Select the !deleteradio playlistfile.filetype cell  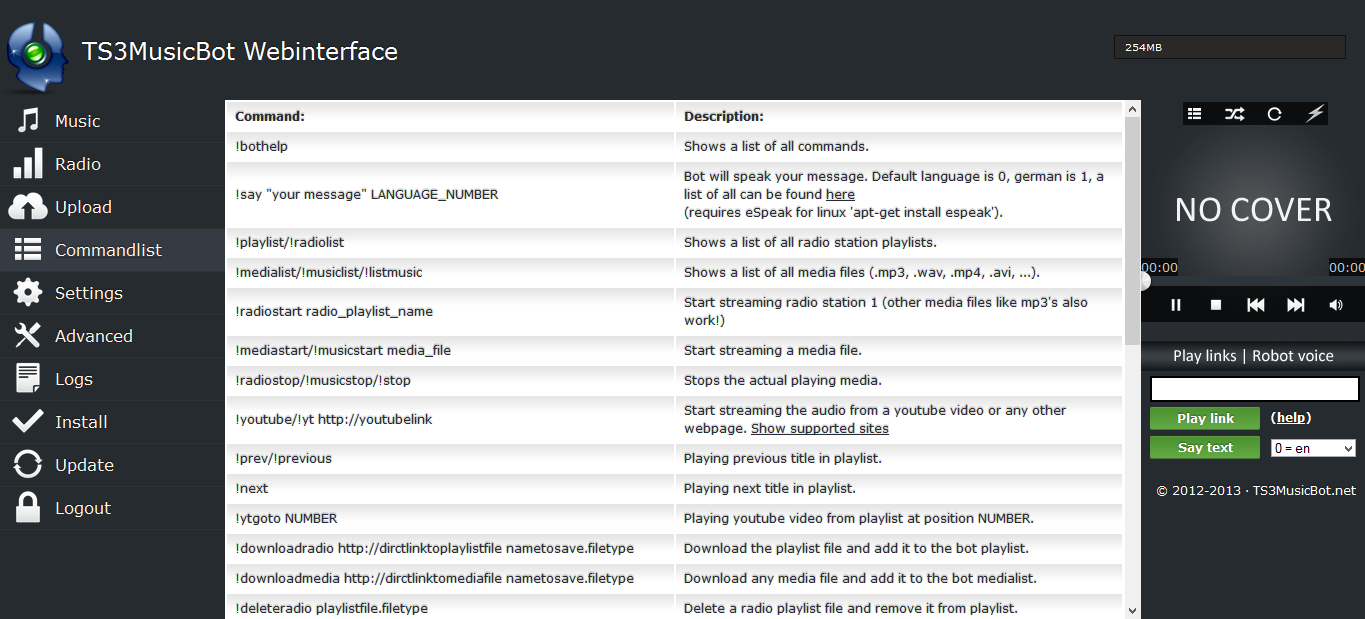tap(450, 607)
